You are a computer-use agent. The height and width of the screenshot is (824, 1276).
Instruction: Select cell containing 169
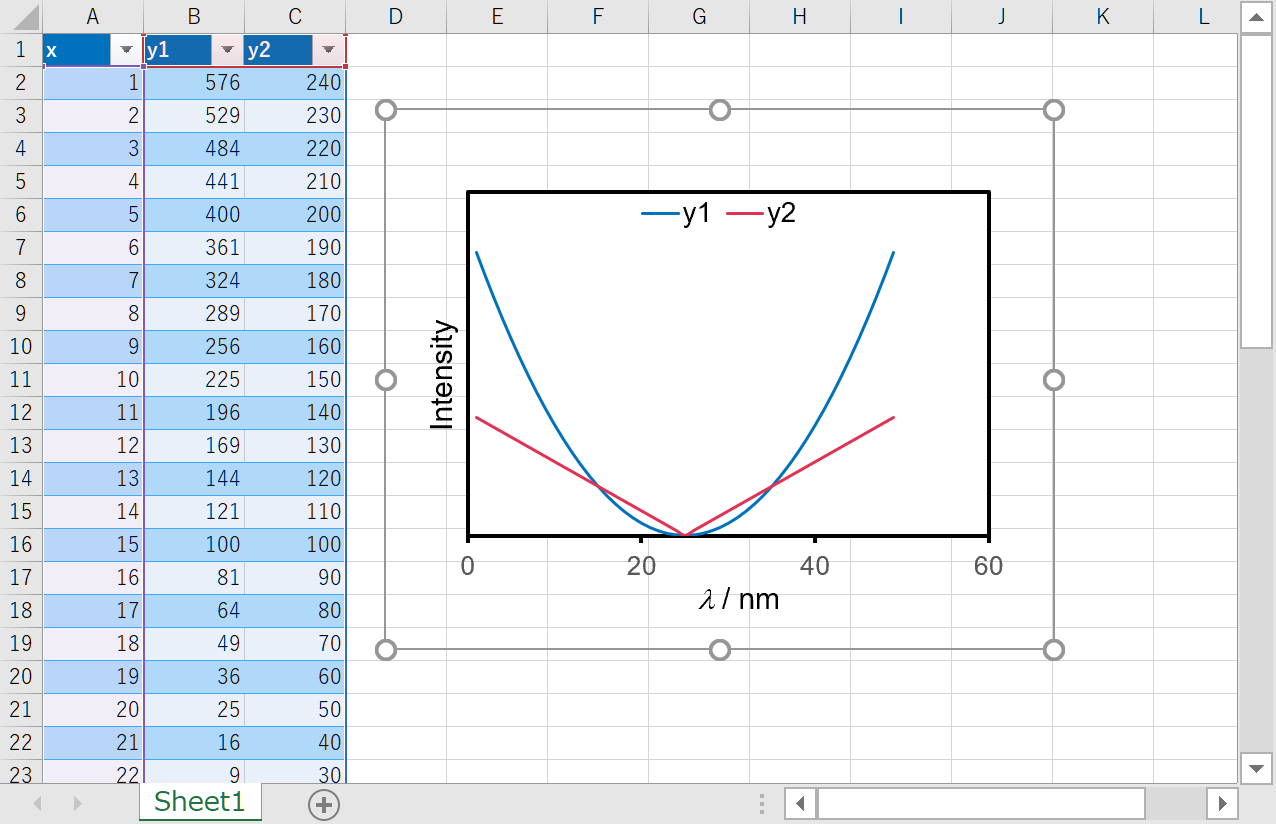pyautogui.click(x=194, y=446)
